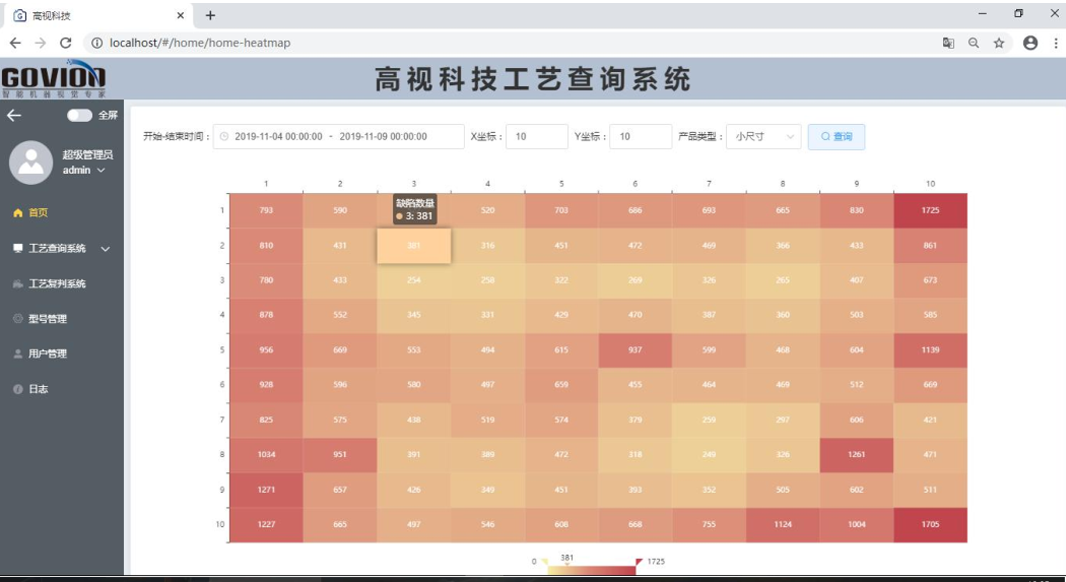Screen dimensions: 1066x582
Task: Click the heatmap cell with value 297
Action: [783, 420]
